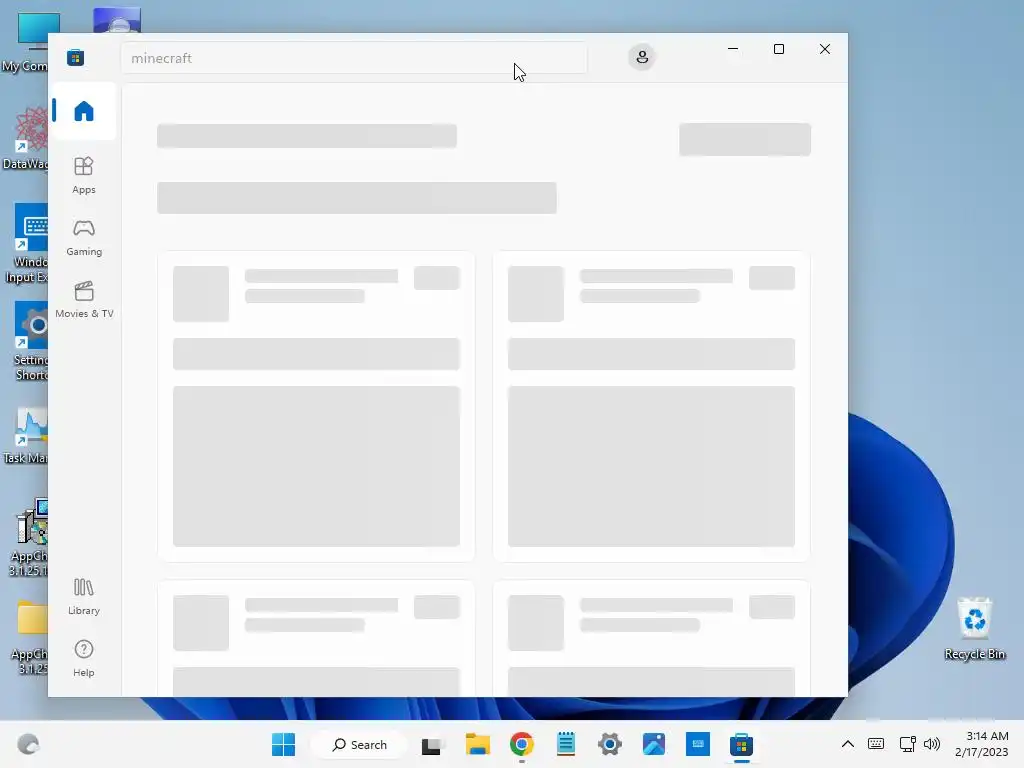Open the clock showing 3:14 AM
Viewport: 1024px width, 768px height.
982,744
